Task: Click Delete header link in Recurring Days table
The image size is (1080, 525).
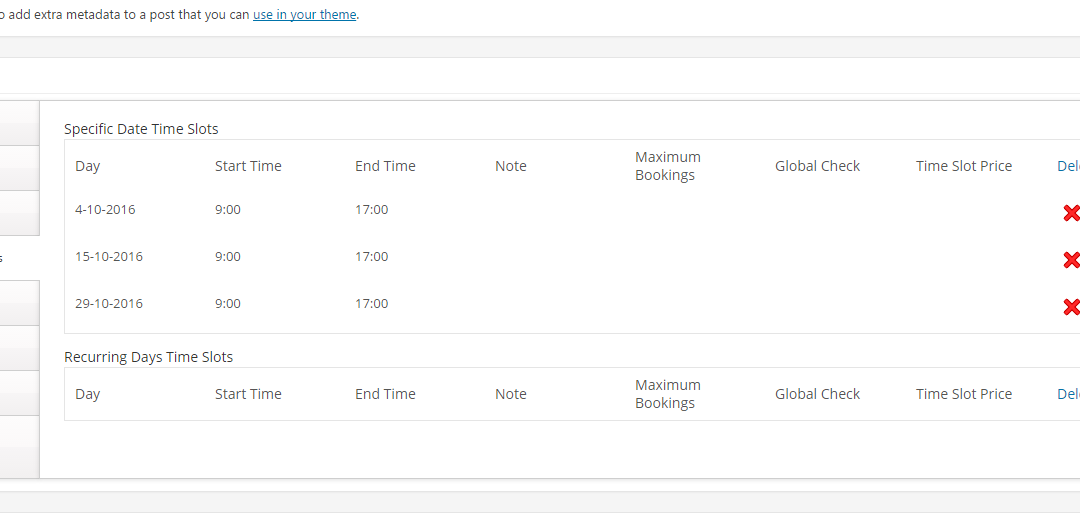Action: [1068, 394]
